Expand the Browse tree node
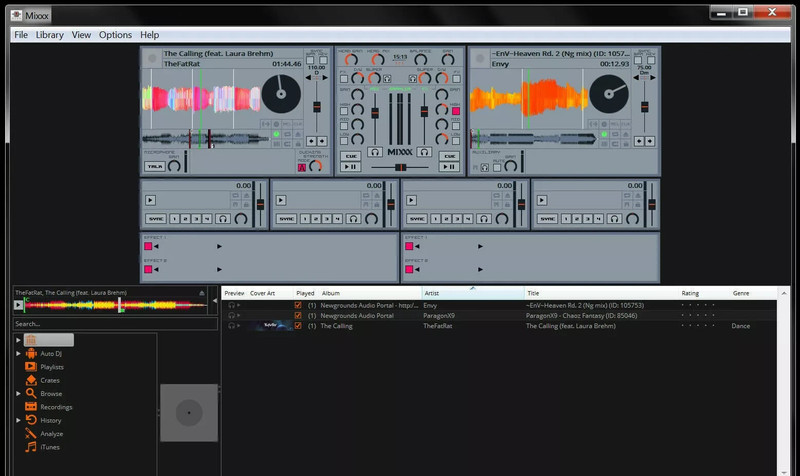Viewport: 800px width, 476px height. [x=18, y=393]
